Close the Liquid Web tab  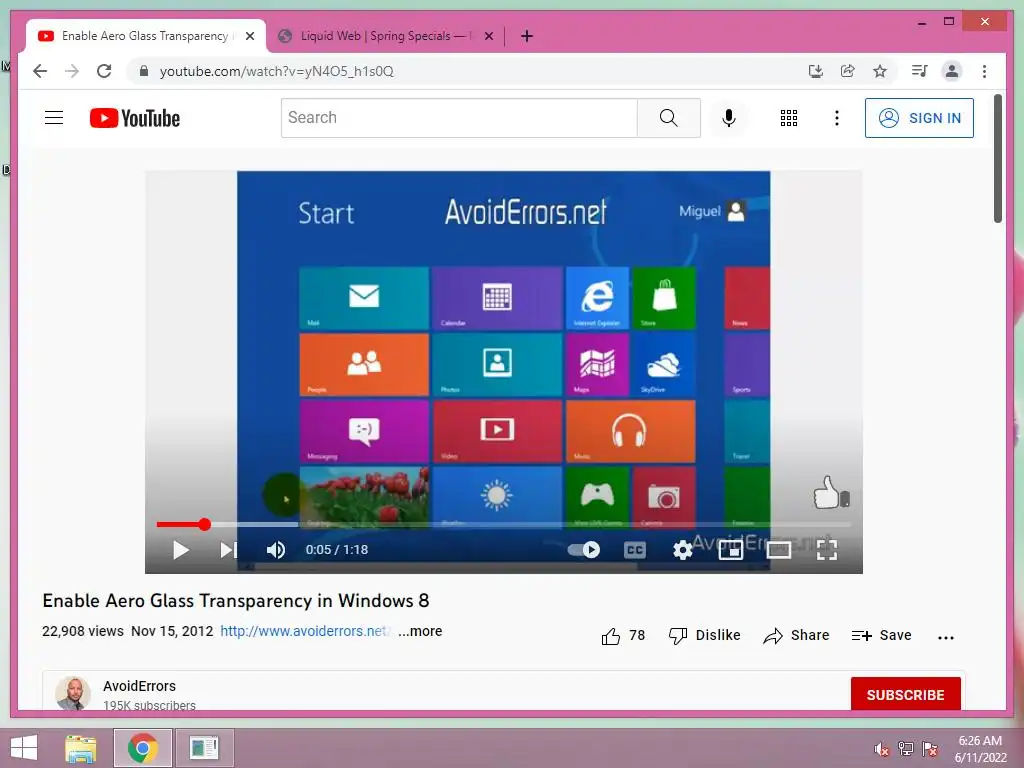pos(488,36)
